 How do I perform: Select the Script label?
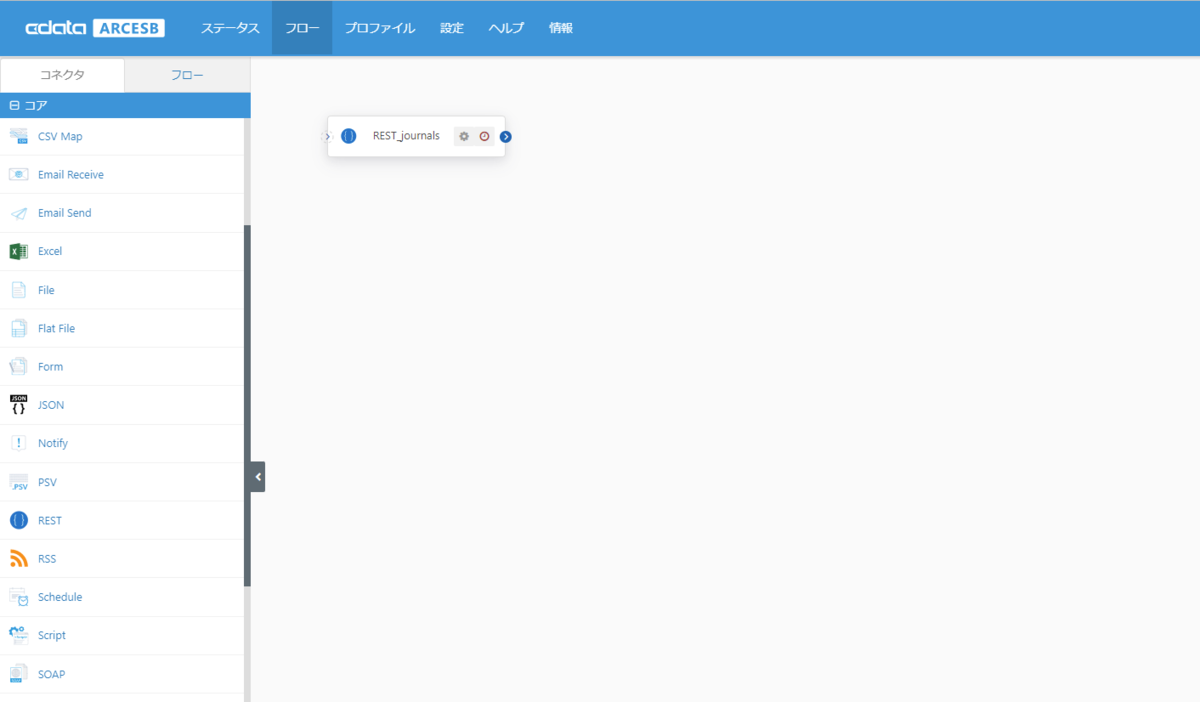click(x=52, y=635)
